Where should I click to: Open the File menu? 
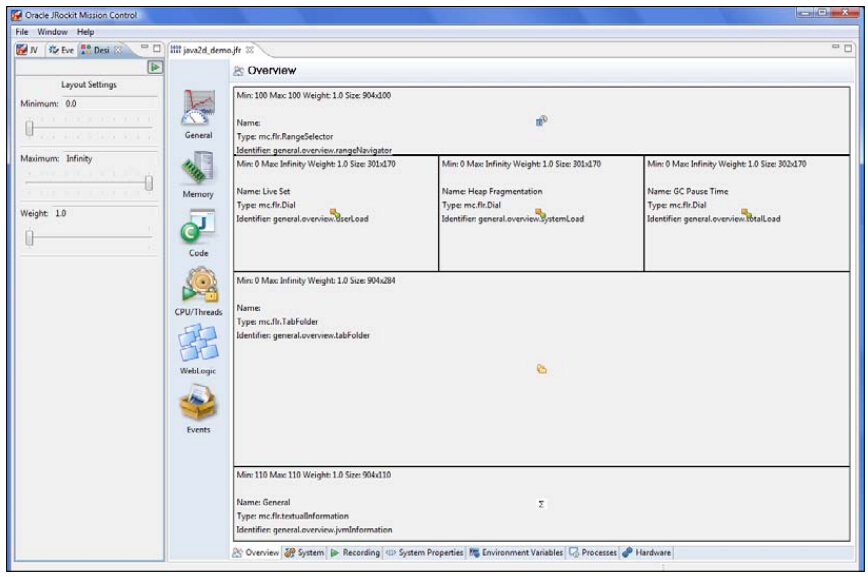(17, 32)
